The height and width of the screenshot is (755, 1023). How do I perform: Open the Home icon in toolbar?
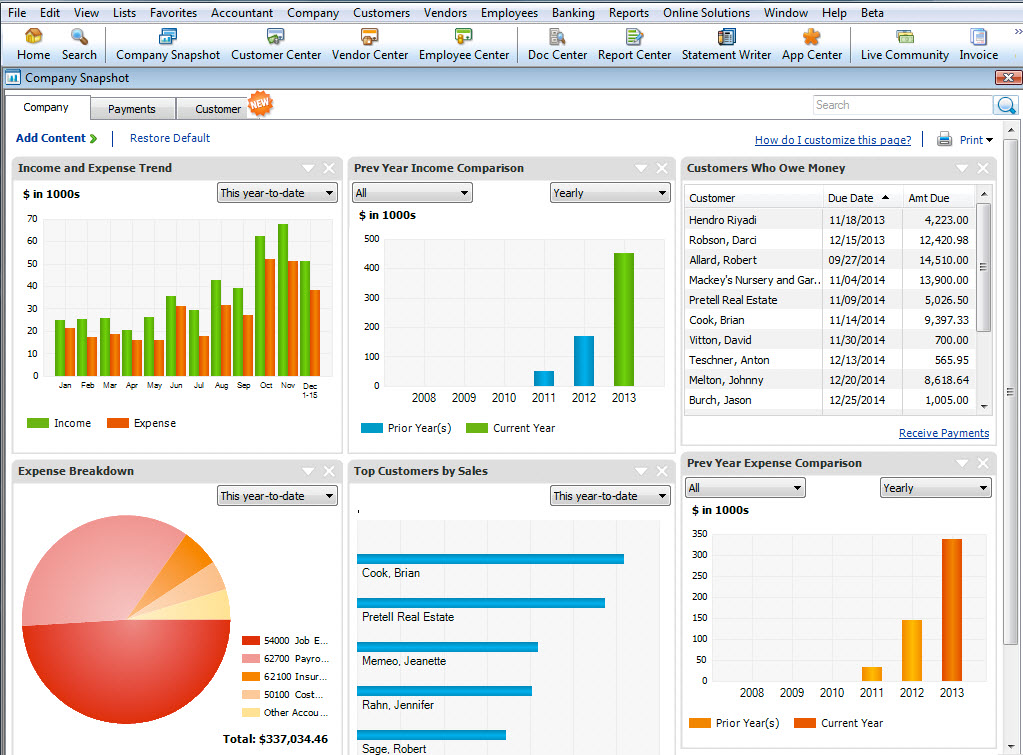click(x=33, y=37)
